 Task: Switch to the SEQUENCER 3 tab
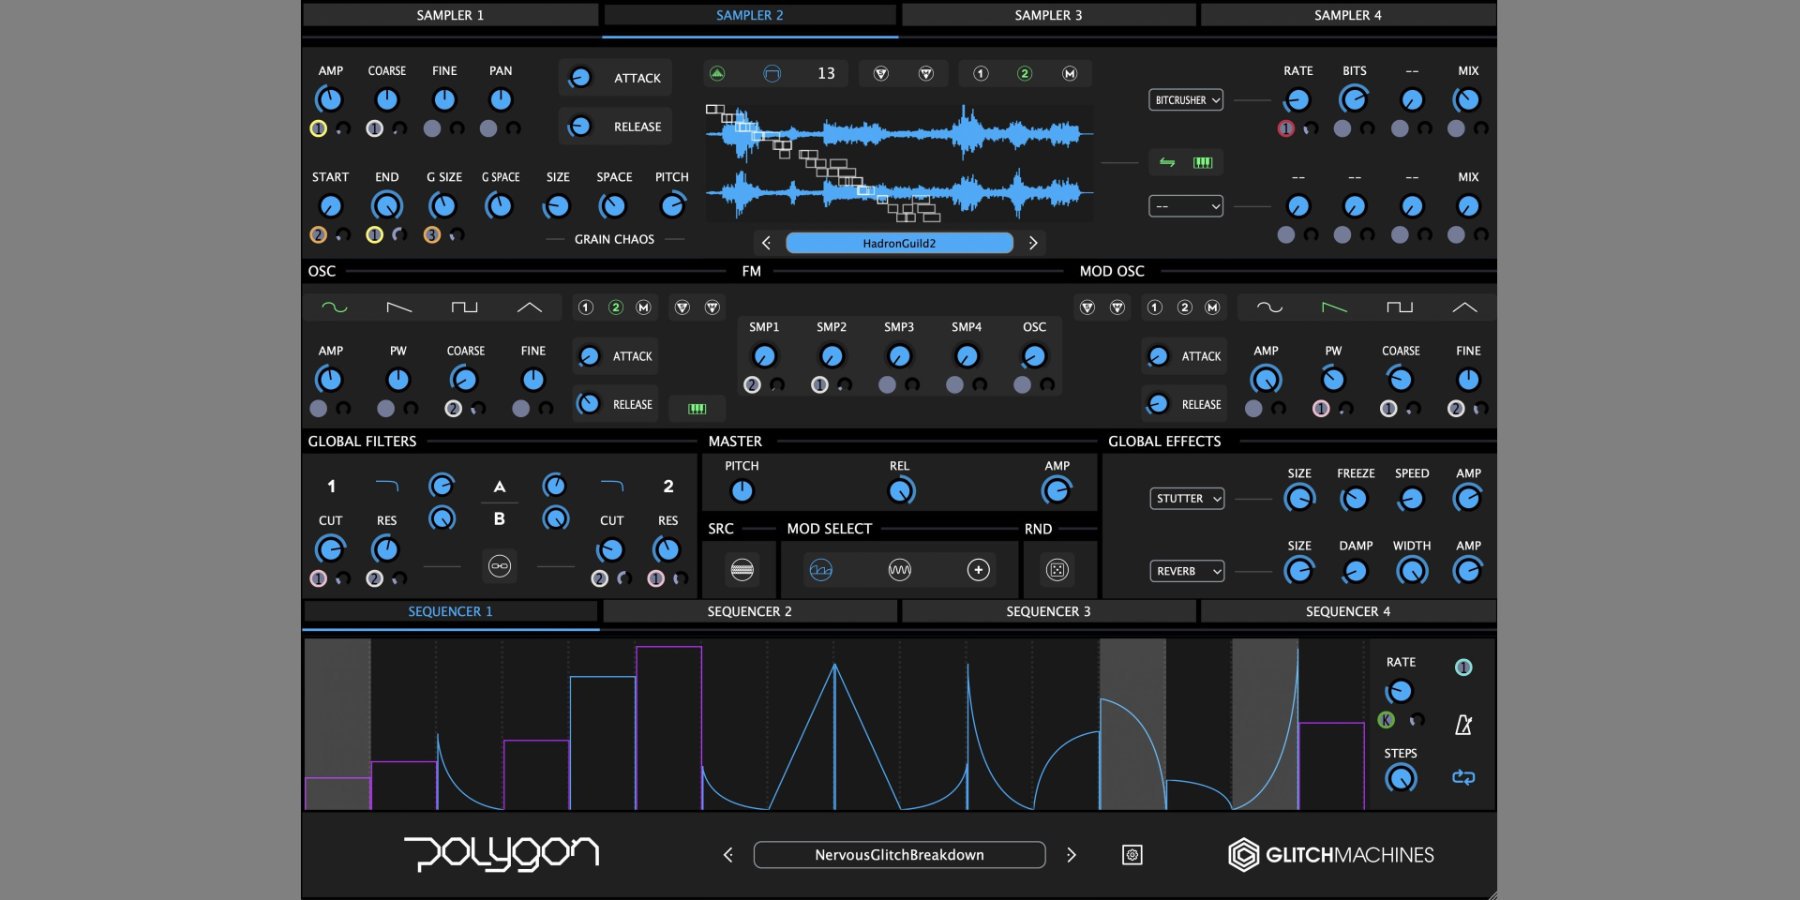[x=1048, y=611]
